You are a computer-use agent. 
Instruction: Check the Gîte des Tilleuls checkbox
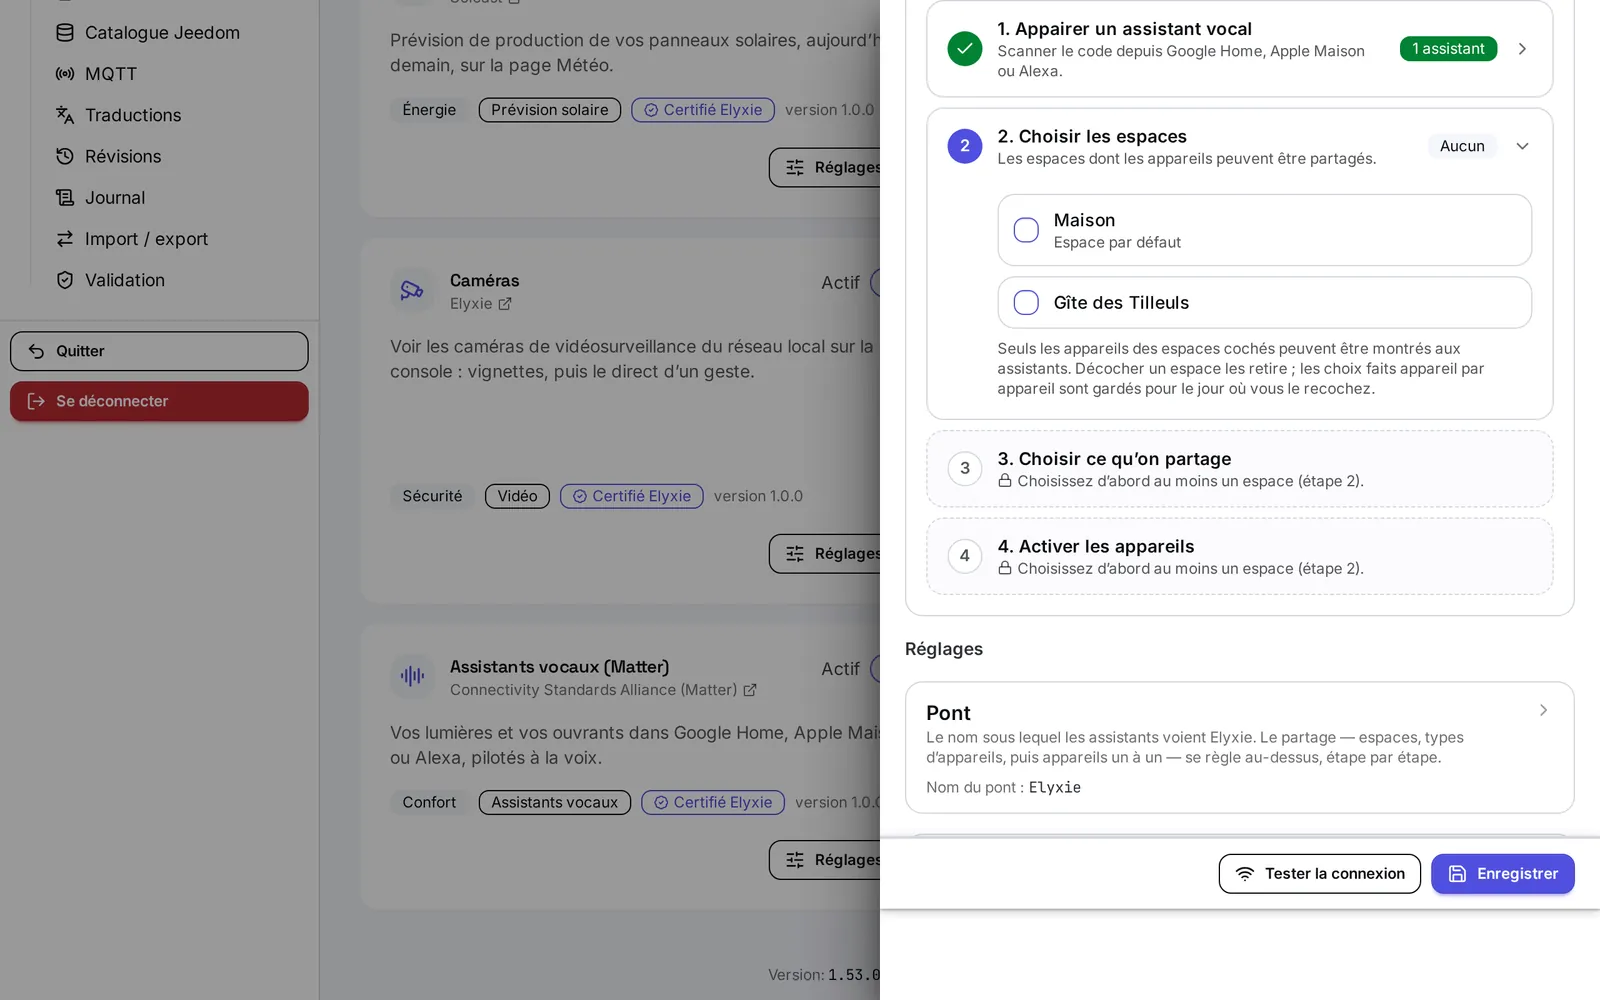(x=1026, y=303)
